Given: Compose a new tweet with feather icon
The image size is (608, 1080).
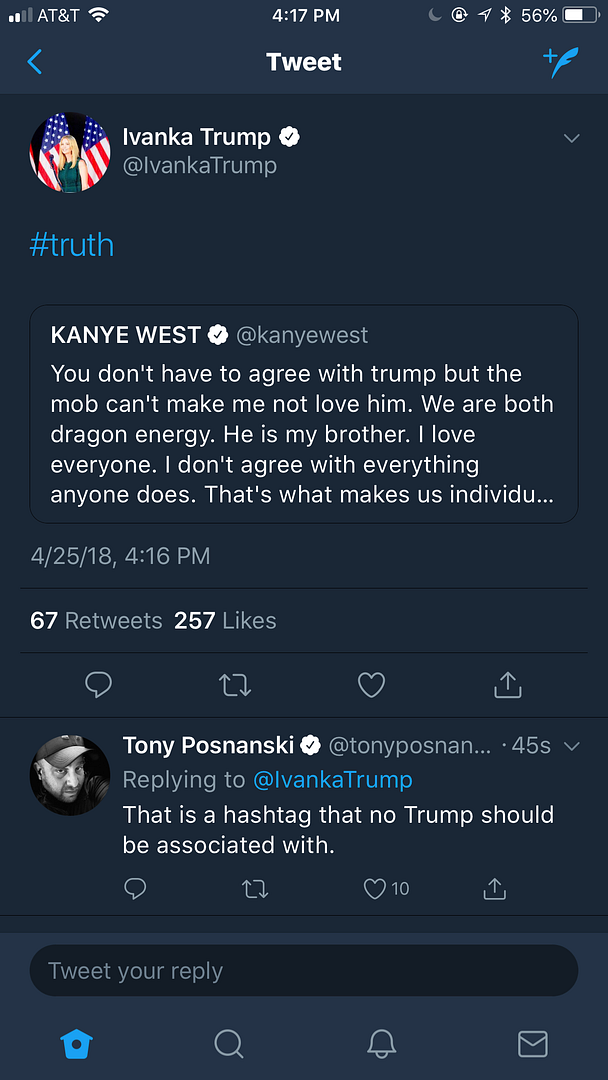Looking at the screenshot, I should (x=561, y=62).
